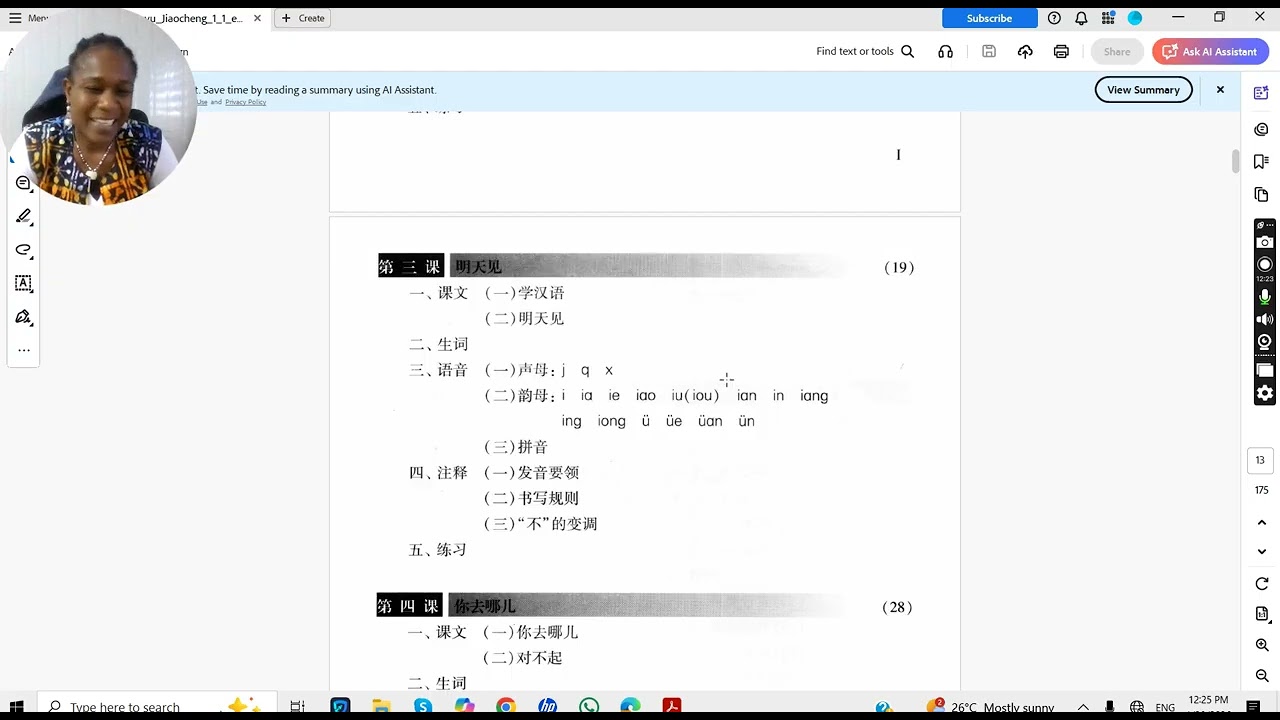Open the Adobe apps grid
This screenshot has width=1280, height=720.
(x=1108, y=18)
